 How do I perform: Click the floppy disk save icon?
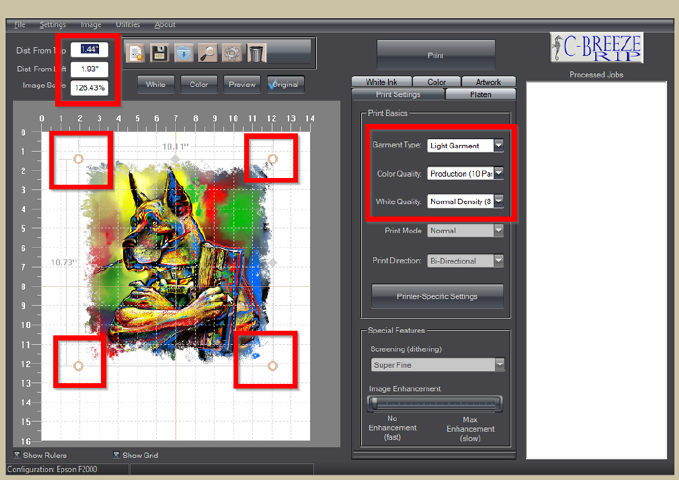click(x=159, y=54)
